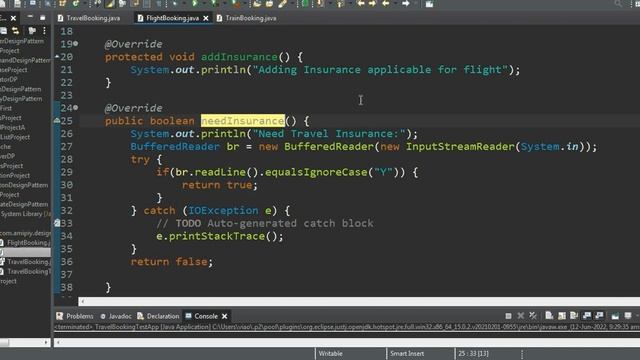Collapse the fold marker at line 24
The width and height of the screenshot is (640, 360).
[x=76, y=108]
